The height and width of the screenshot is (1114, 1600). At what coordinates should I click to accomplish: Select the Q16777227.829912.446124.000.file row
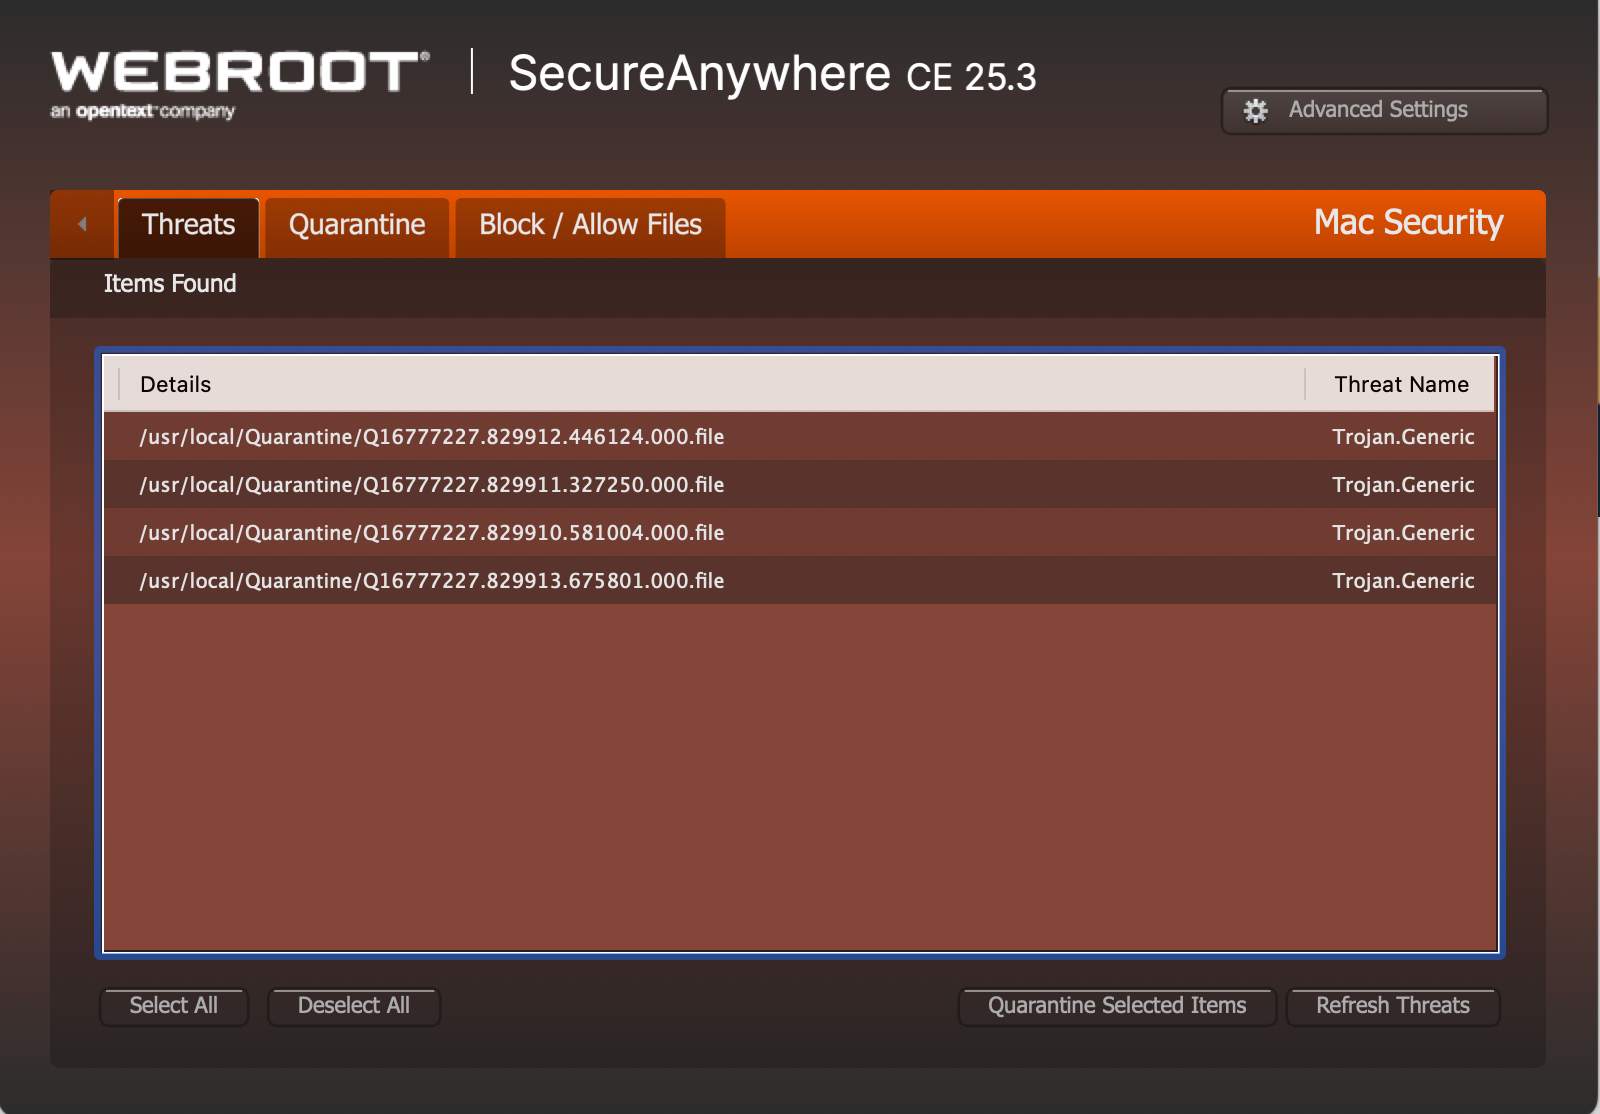(800, 436)
